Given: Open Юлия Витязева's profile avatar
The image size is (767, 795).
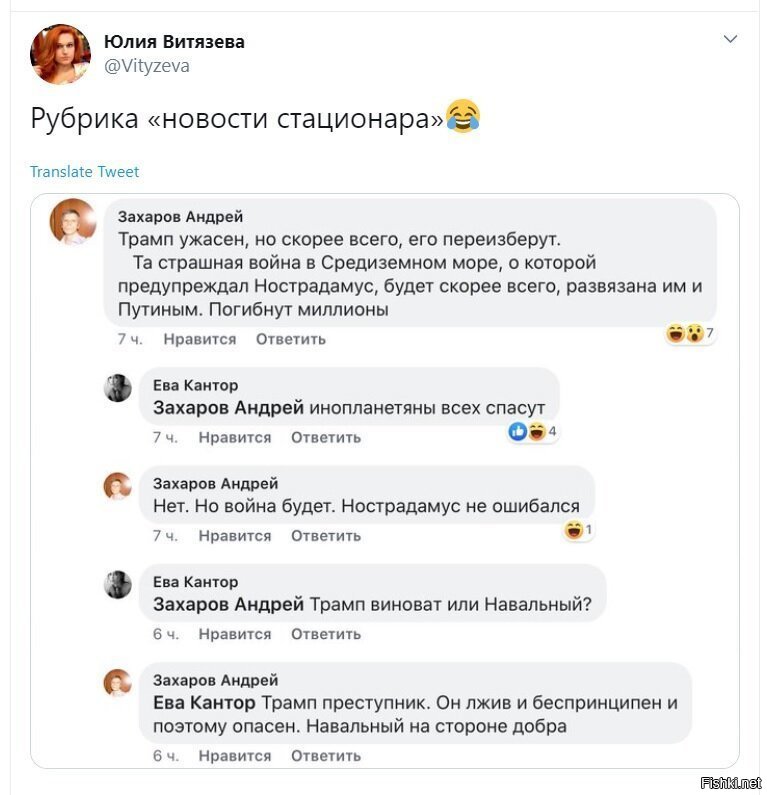Looking at the screenshot, I should coord(60,54).
